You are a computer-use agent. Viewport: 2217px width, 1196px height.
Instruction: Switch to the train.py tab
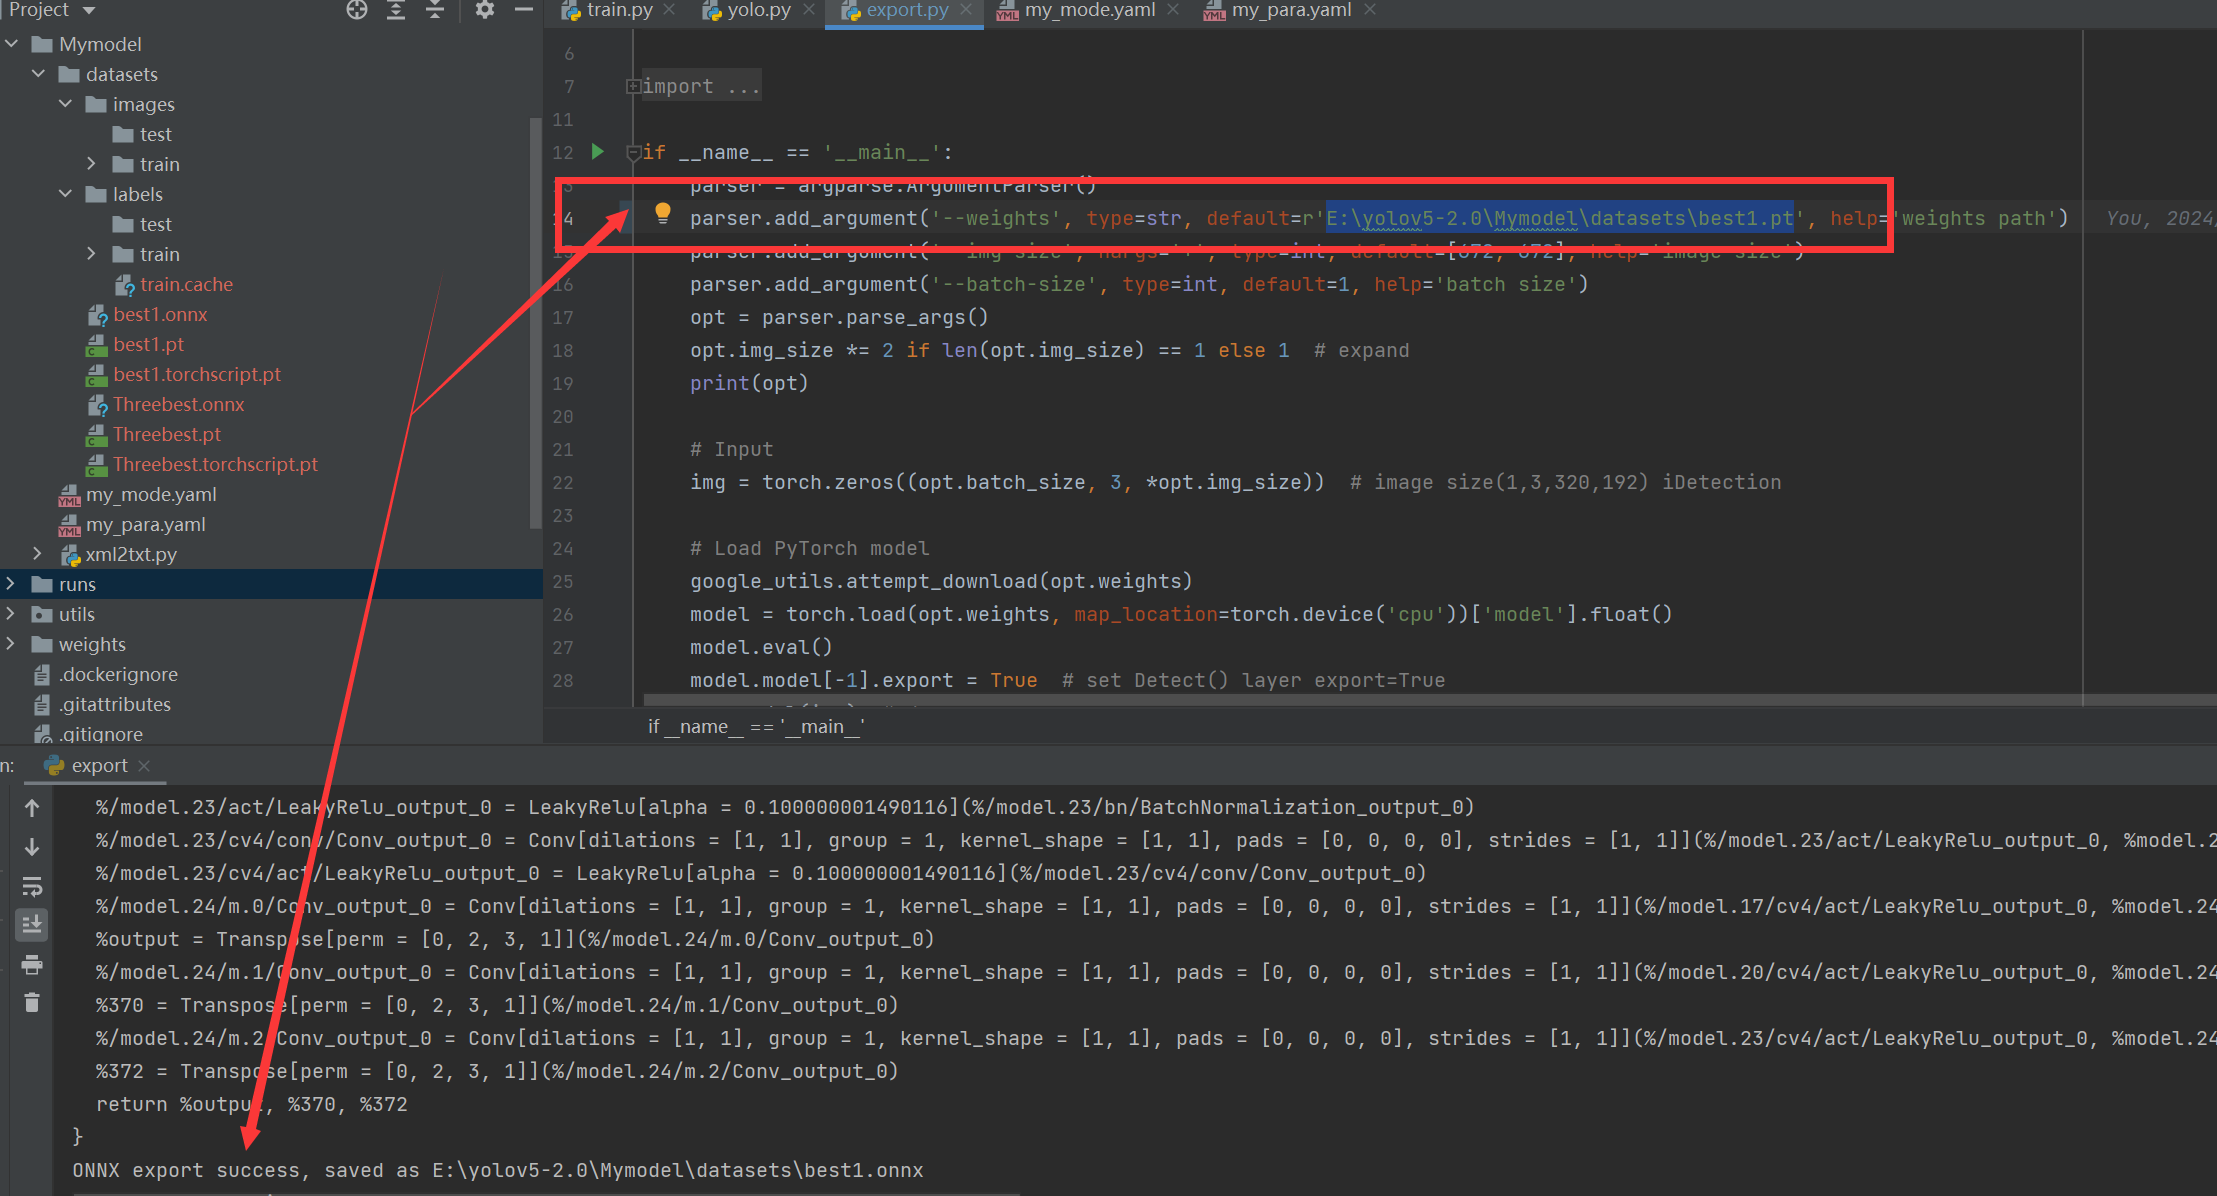[x=607, y=10]
